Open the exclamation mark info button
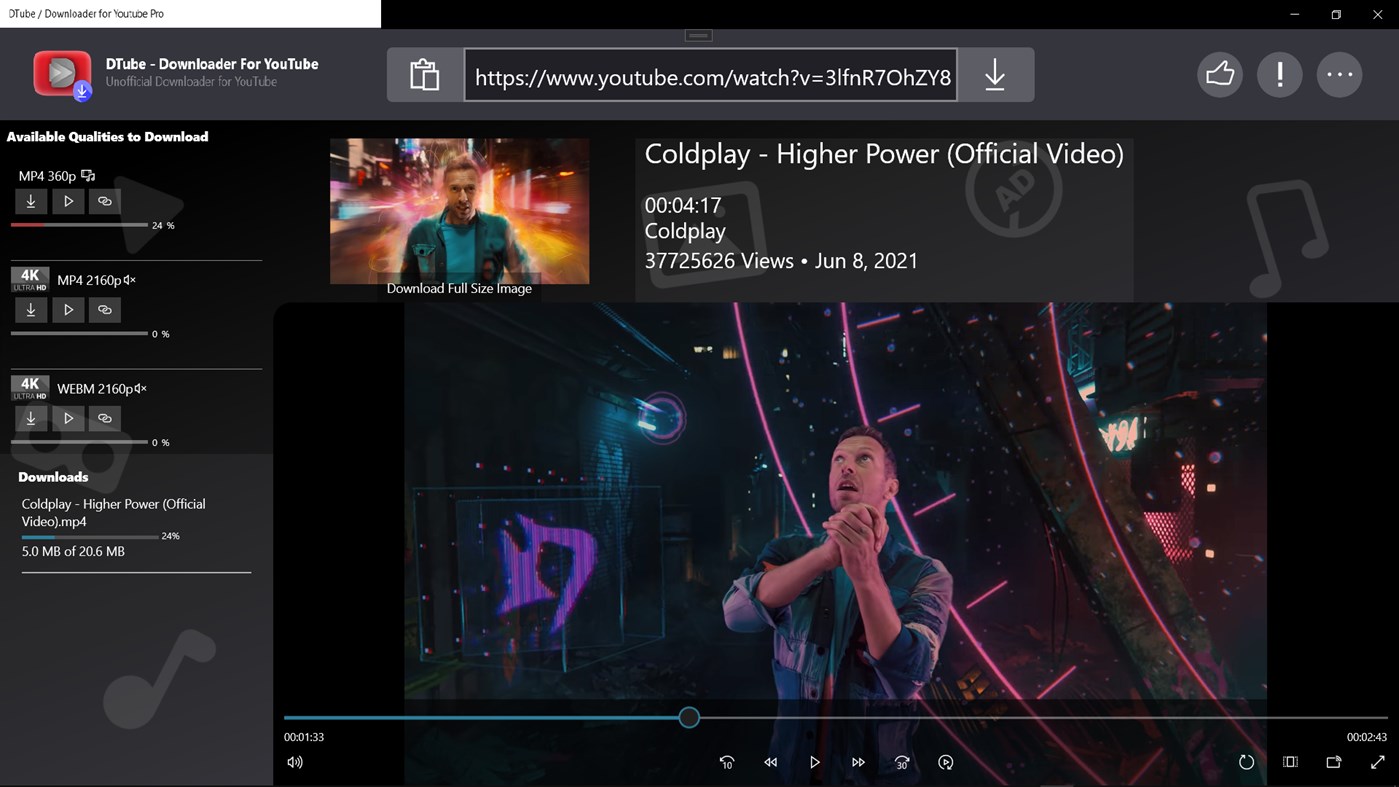The height and width of the screenshot is (787, 1399). point(1280,74)
